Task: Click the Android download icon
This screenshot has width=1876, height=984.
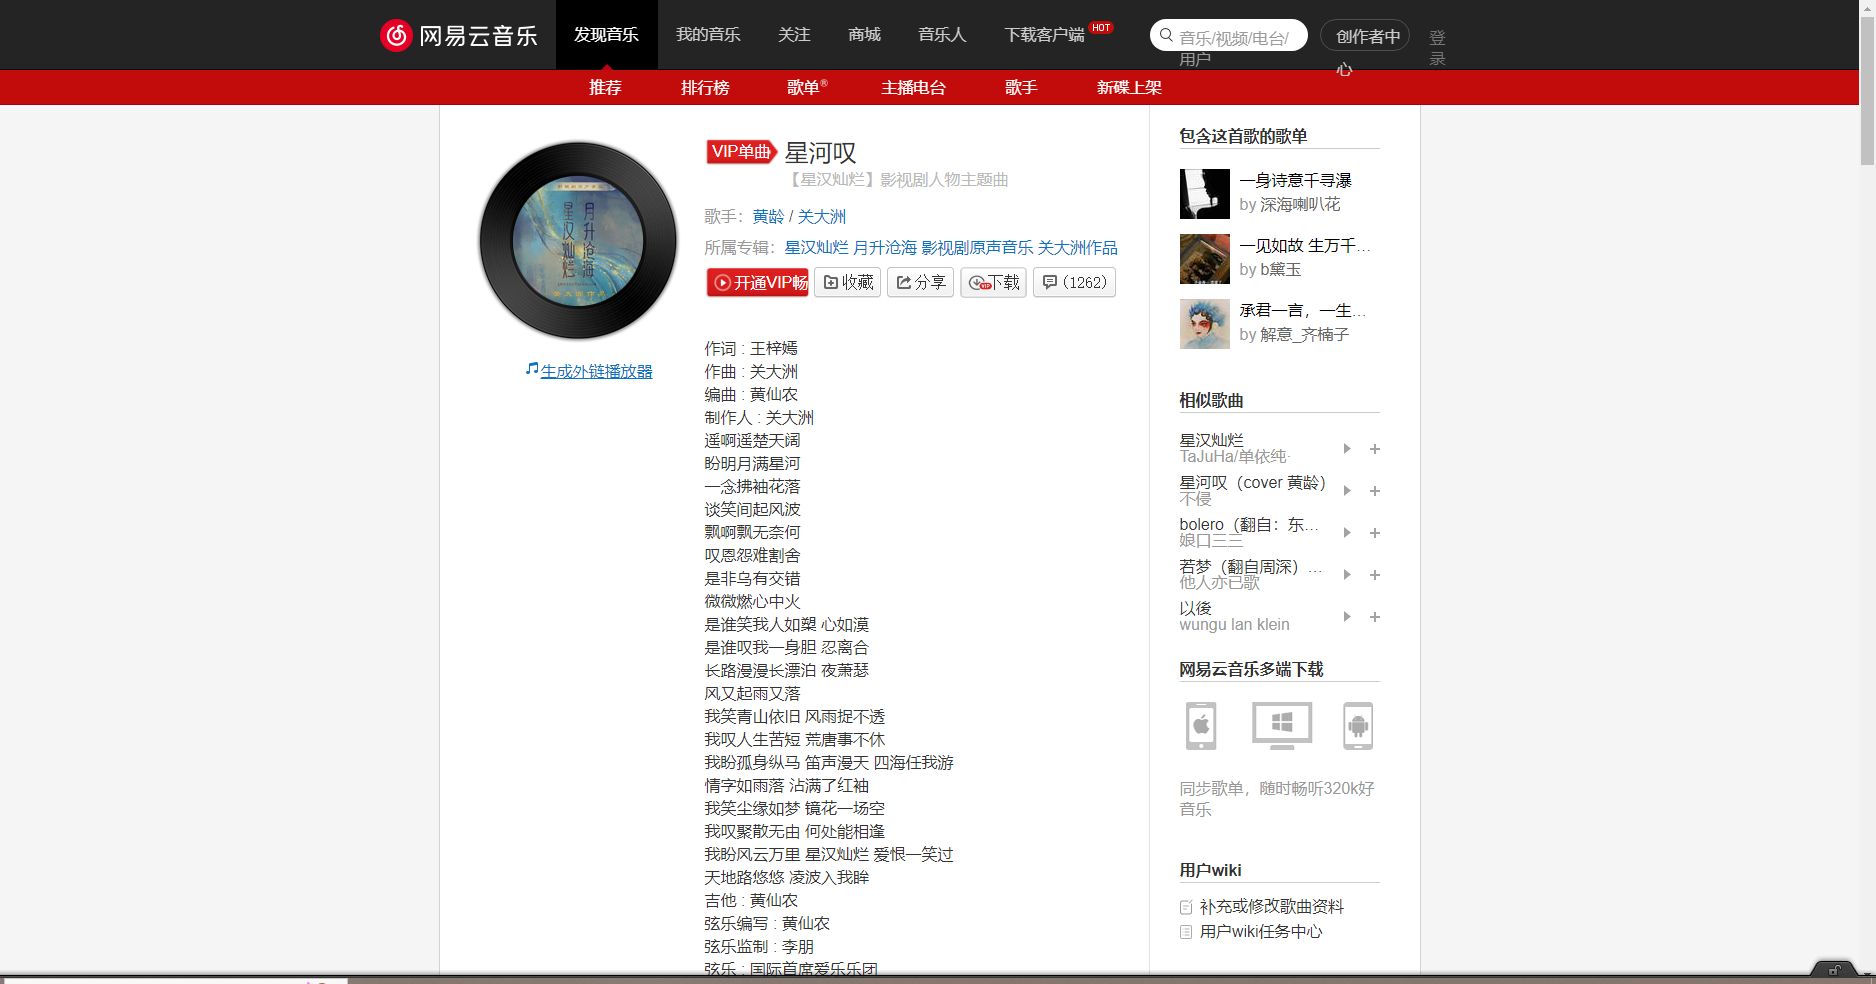Action: coord(1357,726)
